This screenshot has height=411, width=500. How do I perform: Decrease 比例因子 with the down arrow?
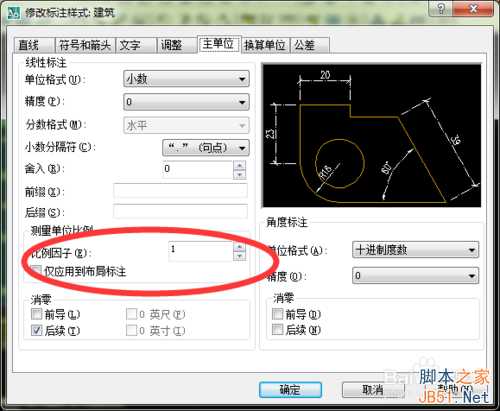point(240,256)
